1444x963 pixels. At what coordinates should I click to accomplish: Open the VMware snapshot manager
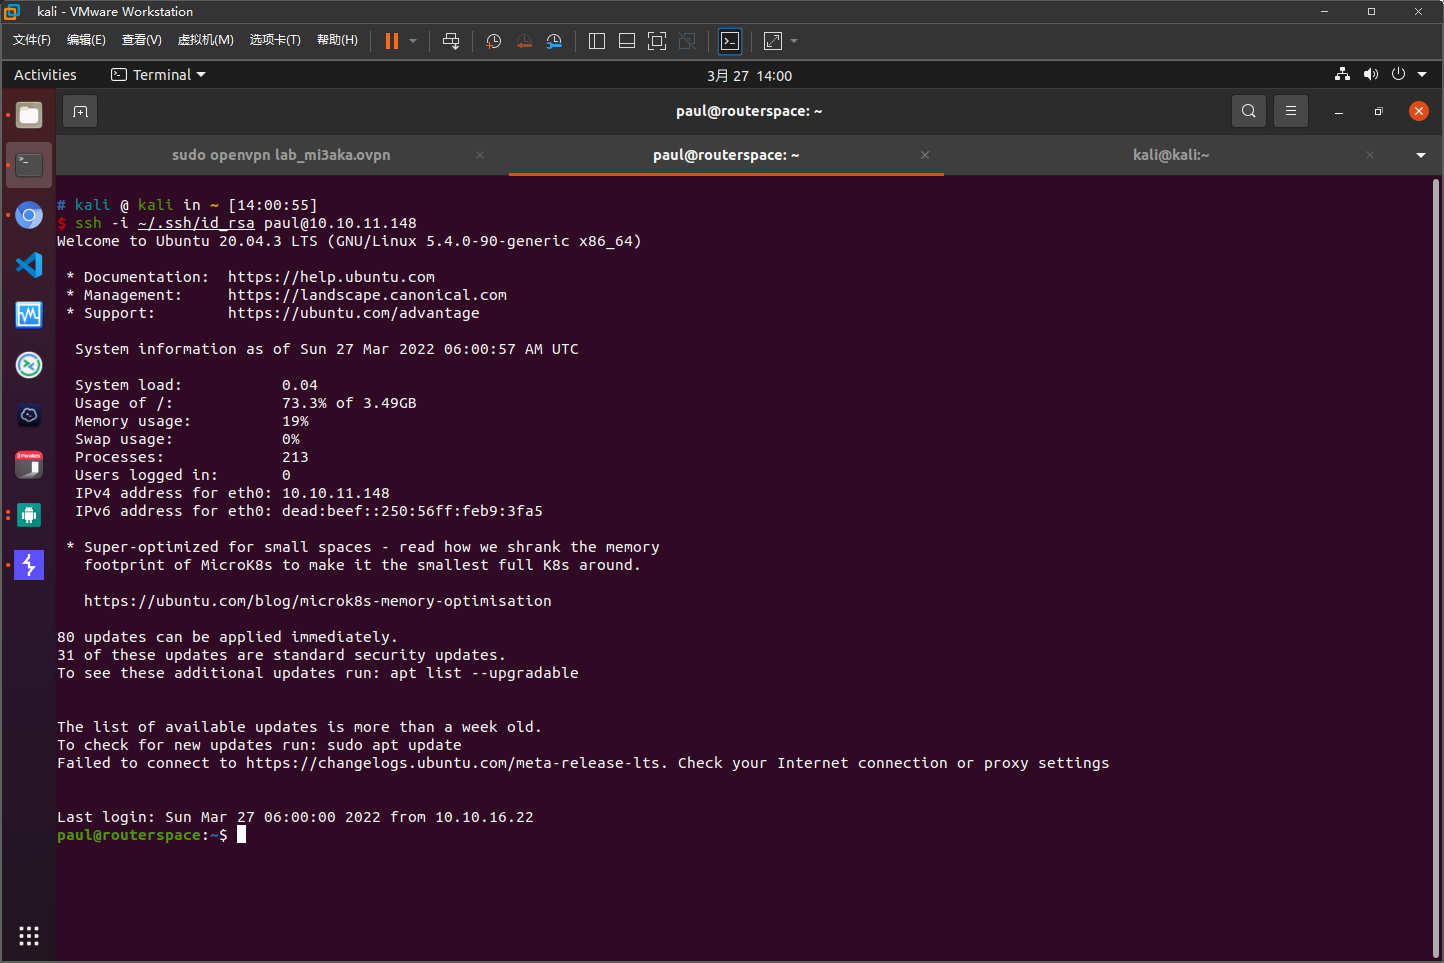[x=554, y=41]
